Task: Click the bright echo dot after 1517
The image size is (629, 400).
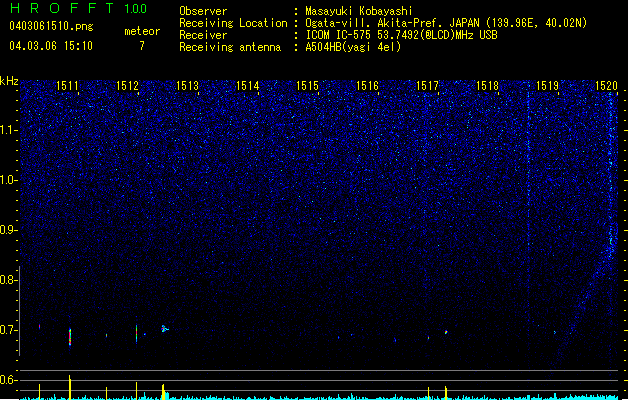Action: click(446, 332)
